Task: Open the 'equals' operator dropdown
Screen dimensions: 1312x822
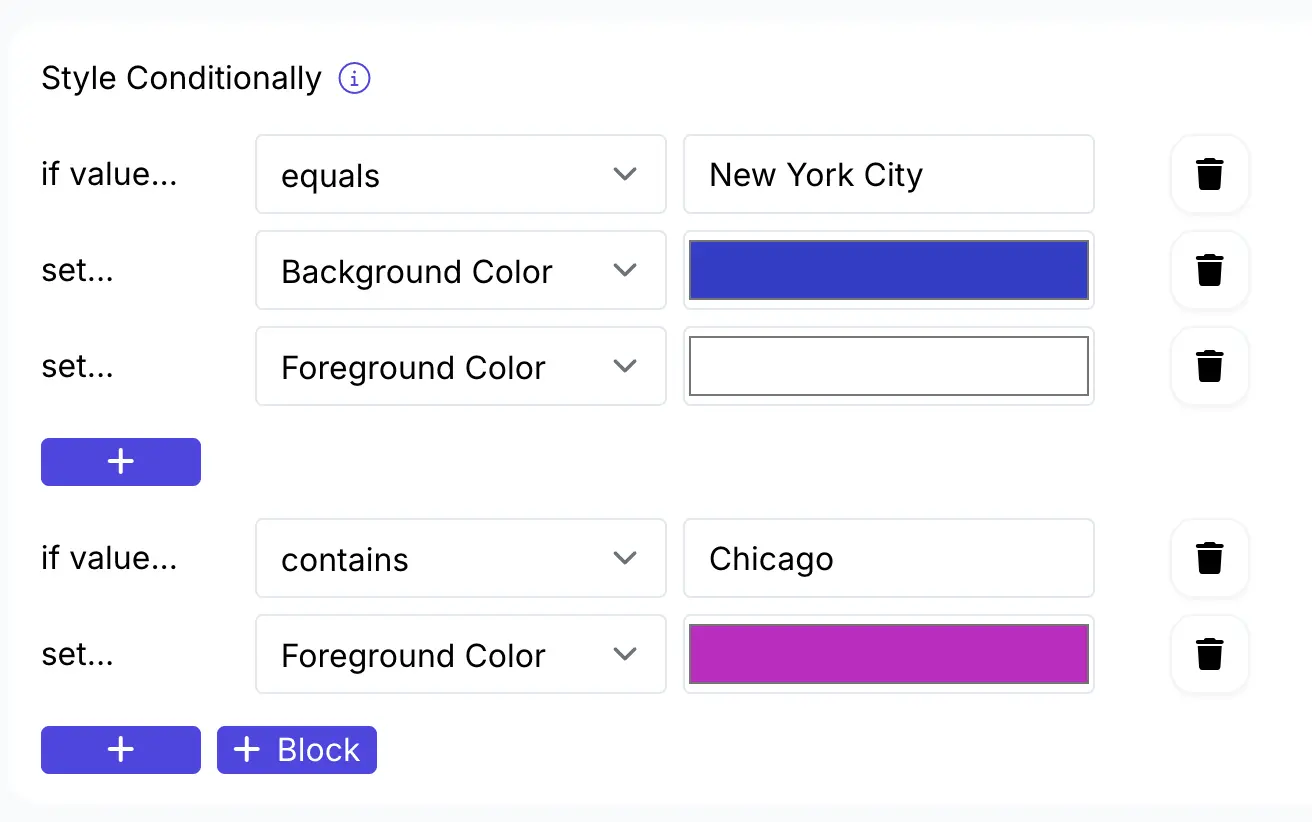Action: point(461,175)
